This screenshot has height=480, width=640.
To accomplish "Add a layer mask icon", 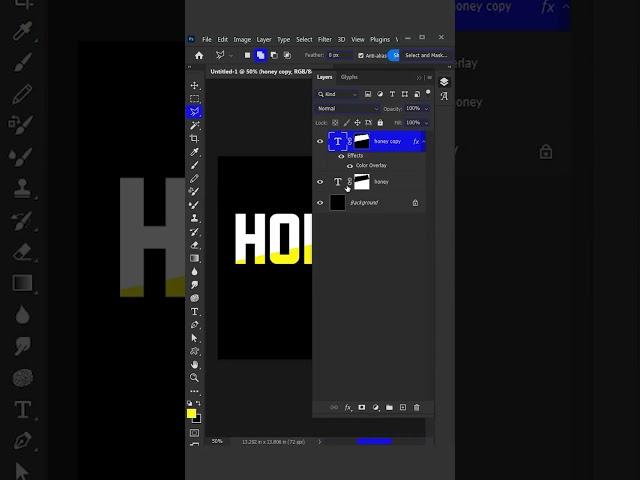I will click(x=362, y=407).
